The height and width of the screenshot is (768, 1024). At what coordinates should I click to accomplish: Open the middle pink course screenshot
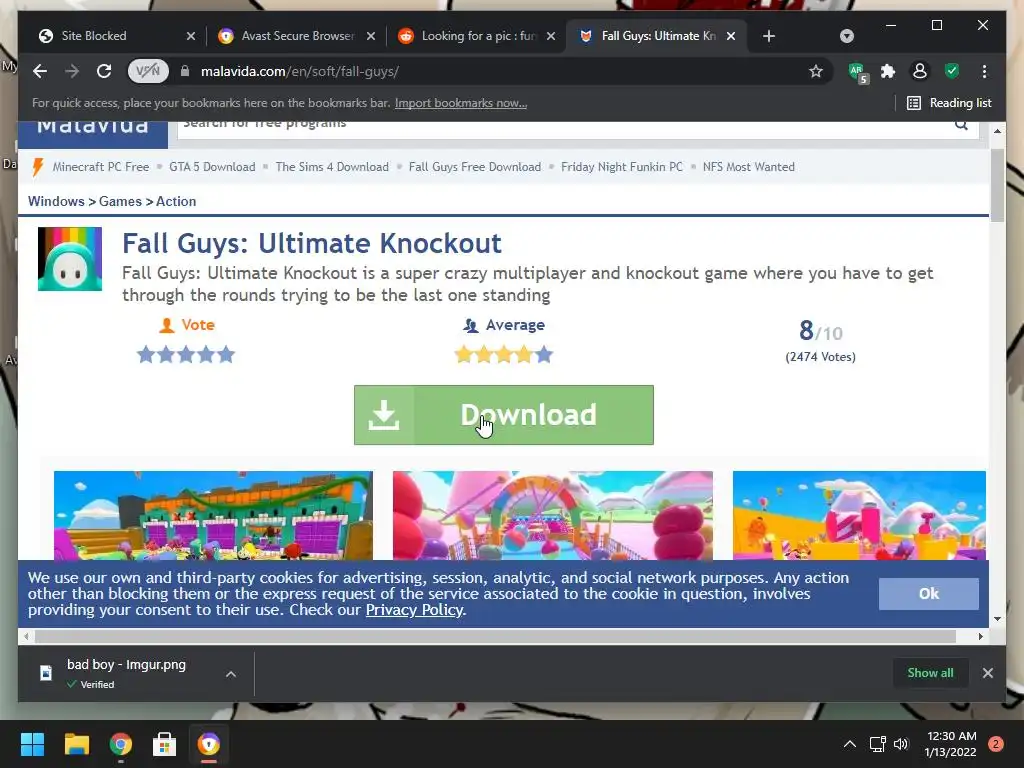click(552, 515)
